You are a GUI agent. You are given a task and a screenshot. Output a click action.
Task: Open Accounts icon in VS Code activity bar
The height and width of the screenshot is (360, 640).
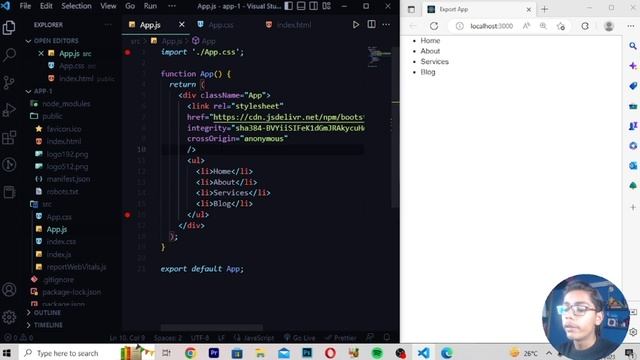(9, 290)
